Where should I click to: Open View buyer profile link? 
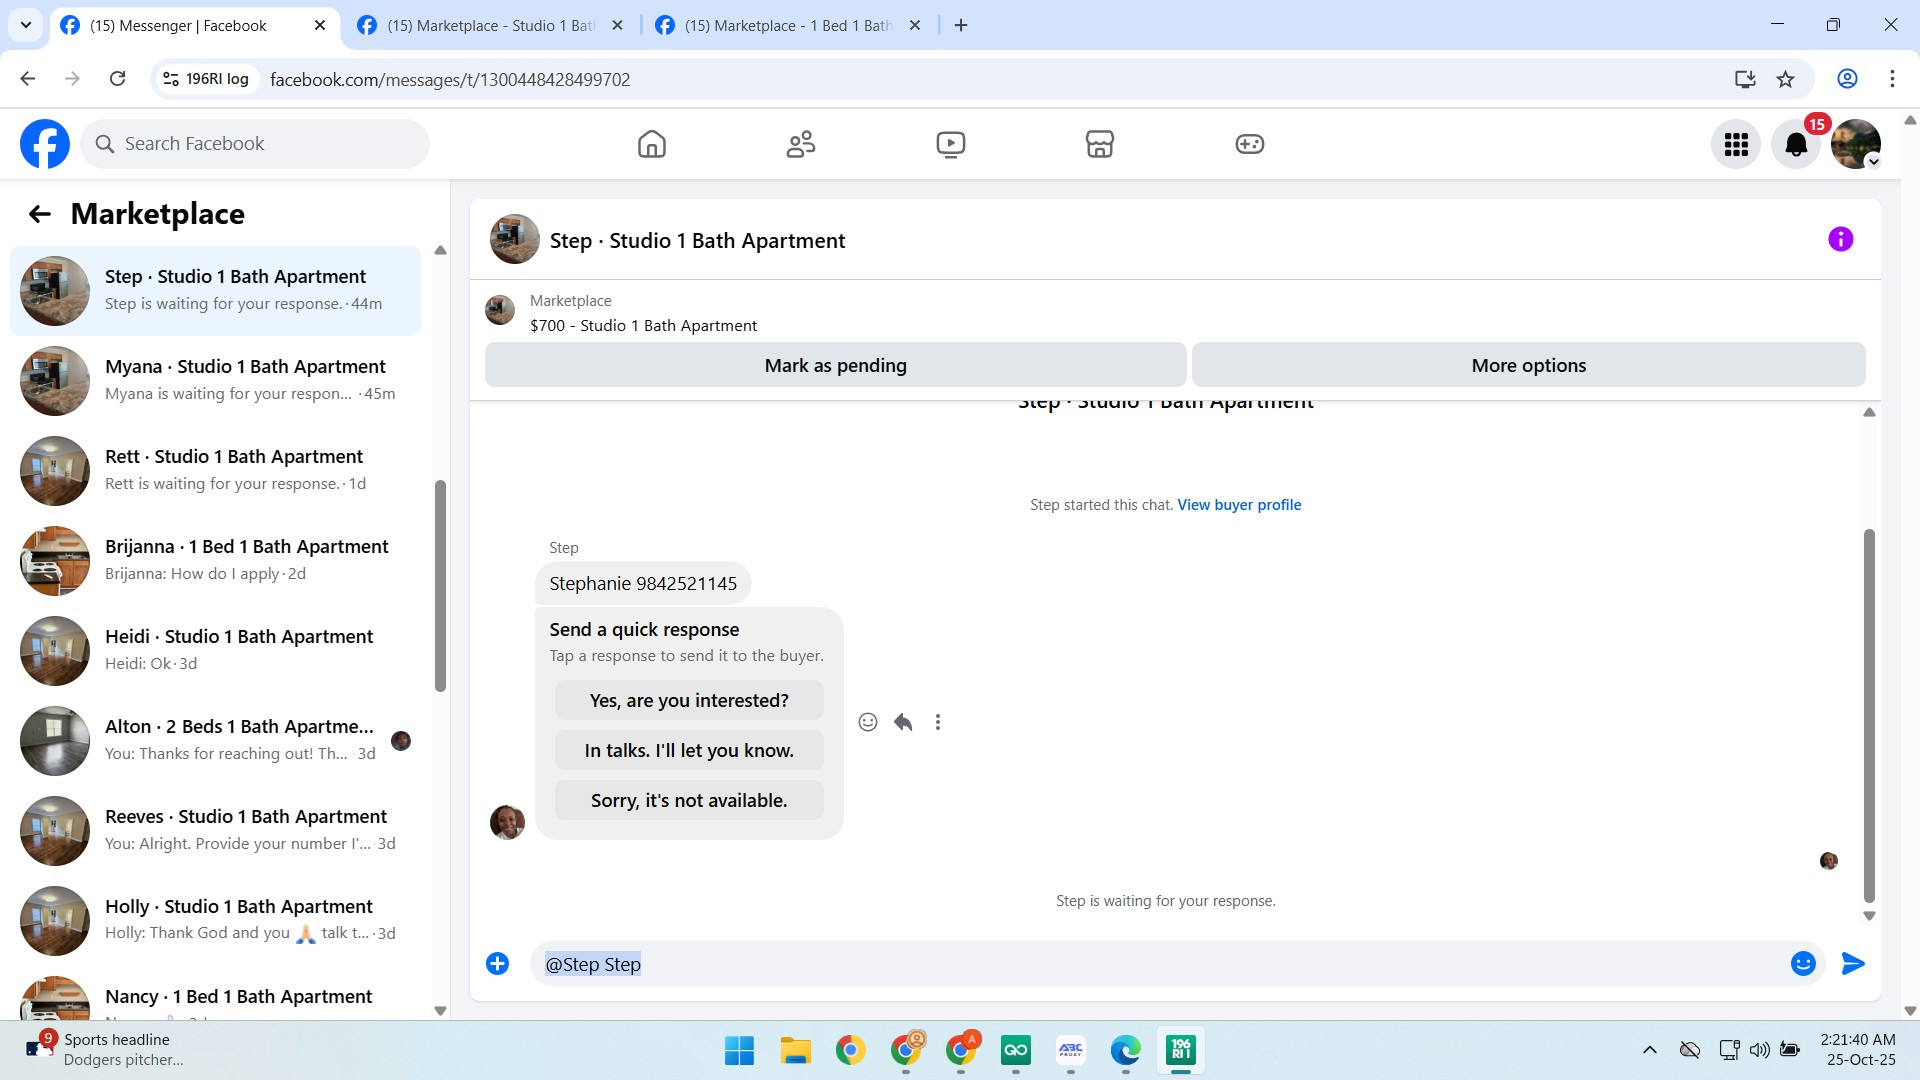1239,505
